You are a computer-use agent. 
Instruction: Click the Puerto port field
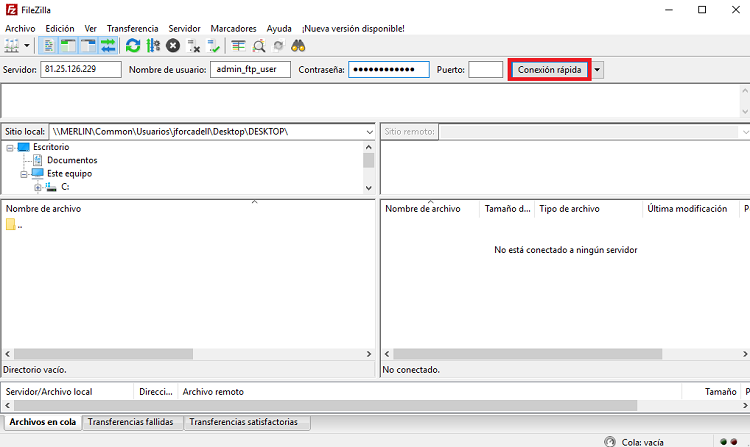point(485,69)
